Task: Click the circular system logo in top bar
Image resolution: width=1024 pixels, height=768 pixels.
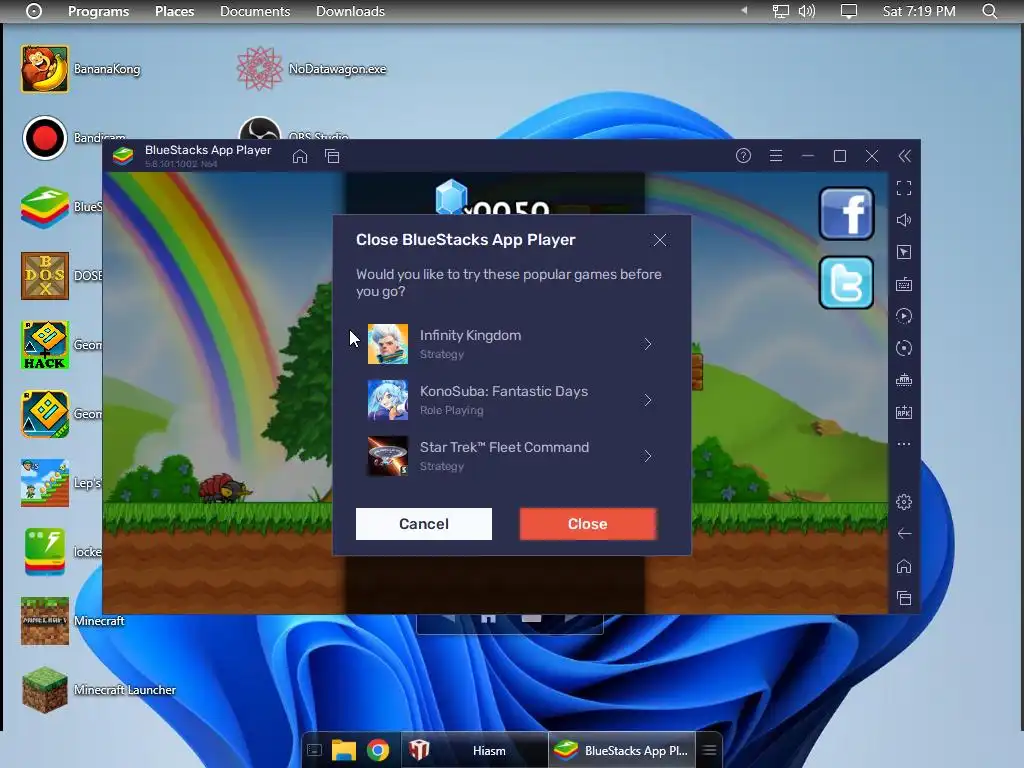Action: 34,11
